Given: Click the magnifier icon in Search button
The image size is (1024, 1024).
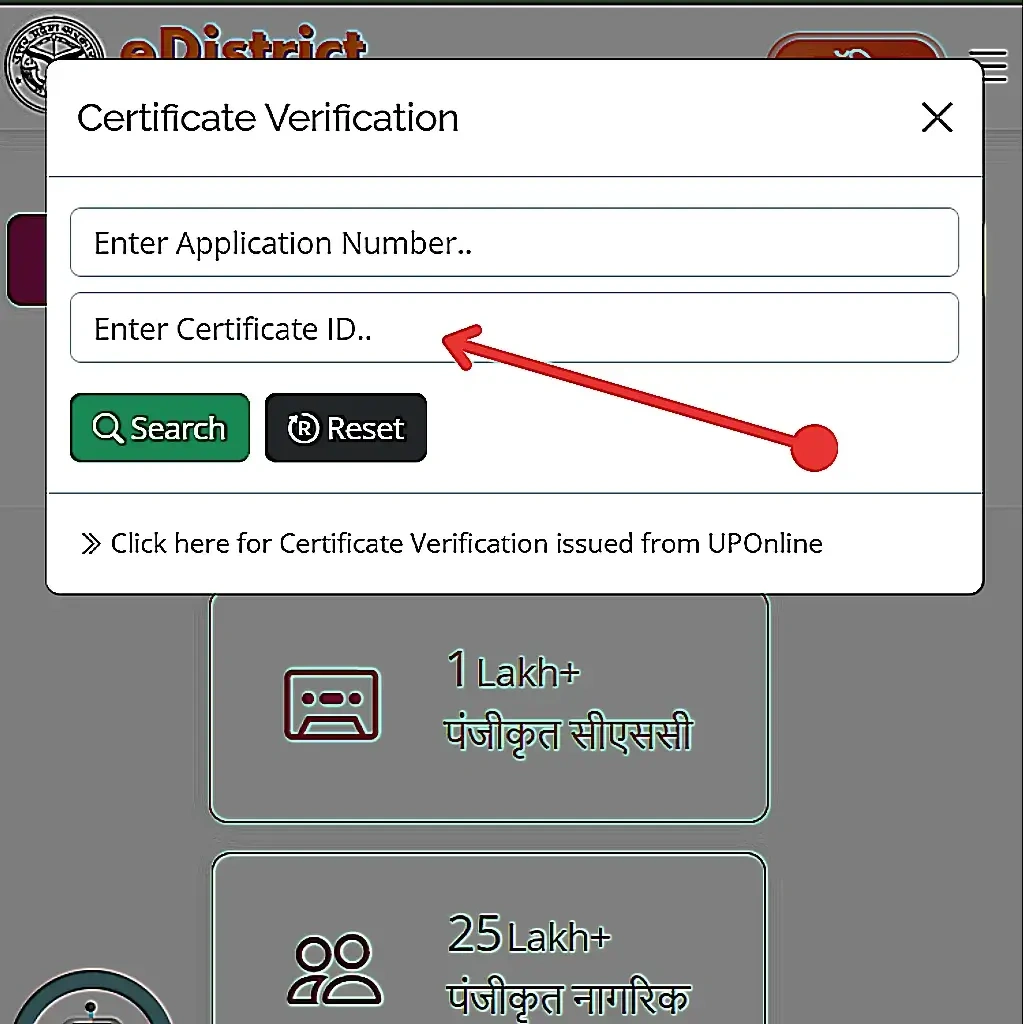Looking at the screenshot, I should pyautogui.click(x=107, y=428).
